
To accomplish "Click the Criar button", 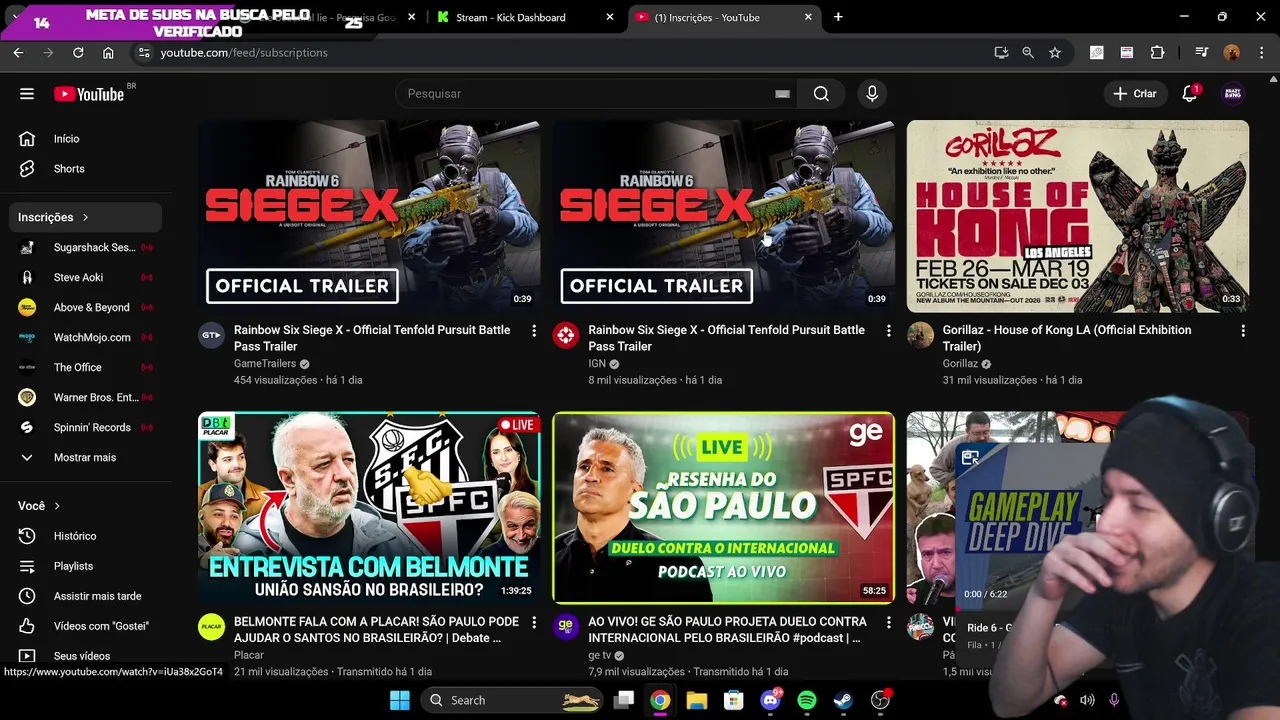I will point(1135,94).
